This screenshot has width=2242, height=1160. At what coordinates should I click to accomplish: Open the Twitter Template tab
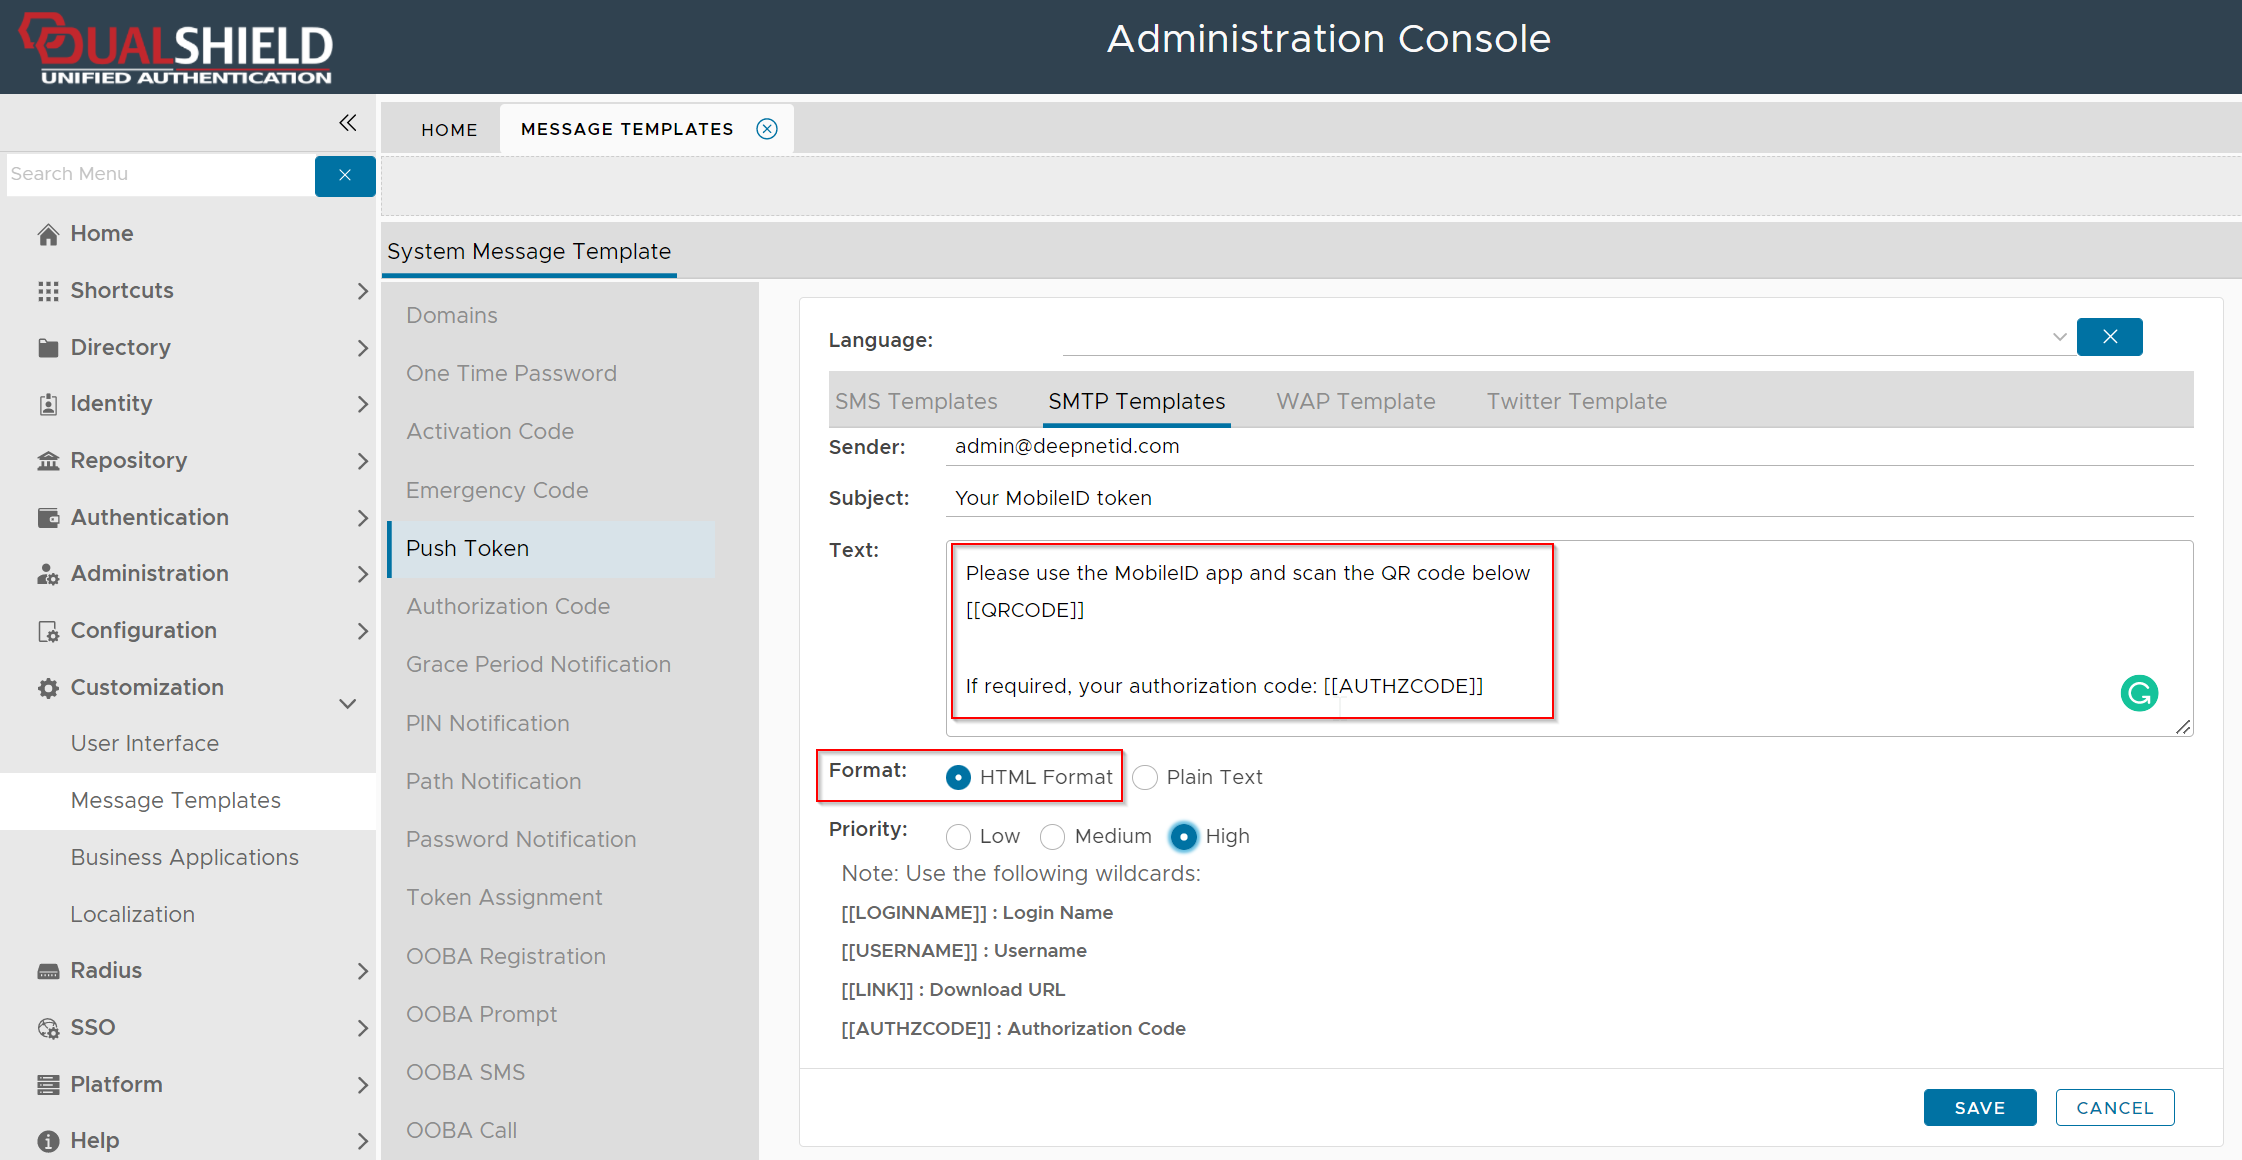click(x=1576, y=401)
